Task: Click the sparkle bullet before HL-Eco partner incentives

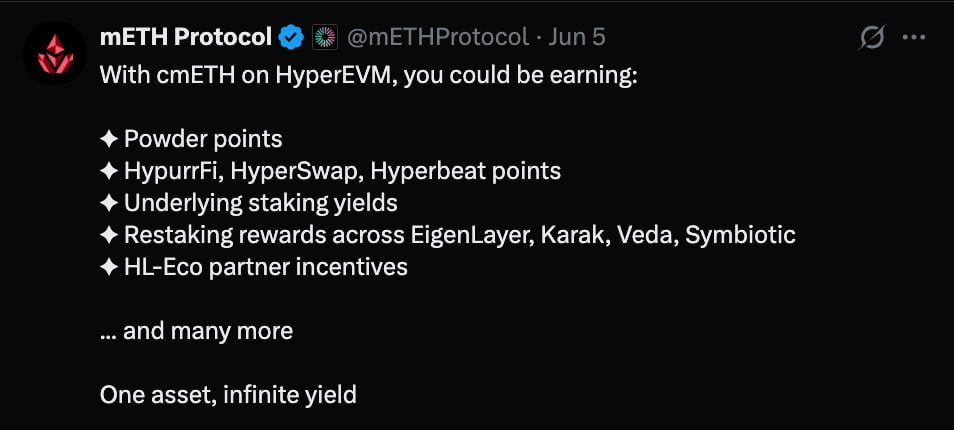Action: [x=108, y=267]
